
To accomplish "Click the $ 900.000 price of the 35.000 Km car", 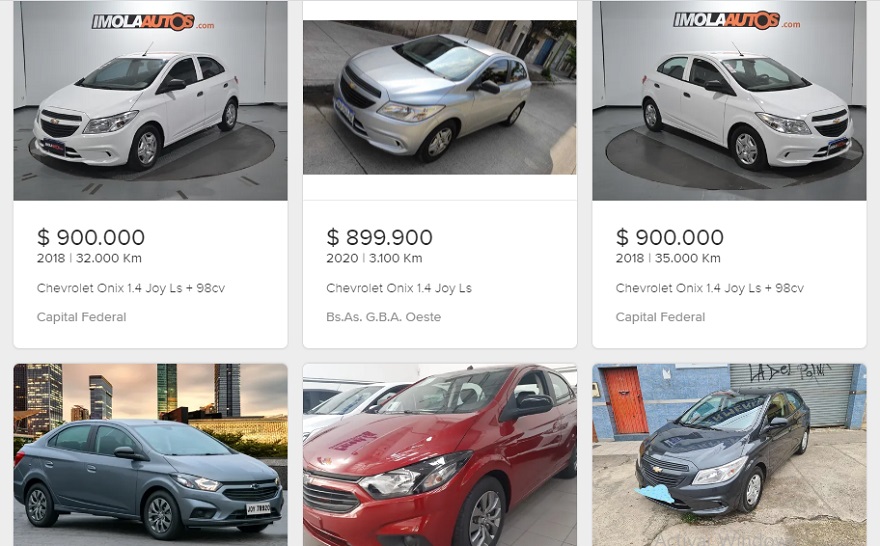I will coord(670,237).
